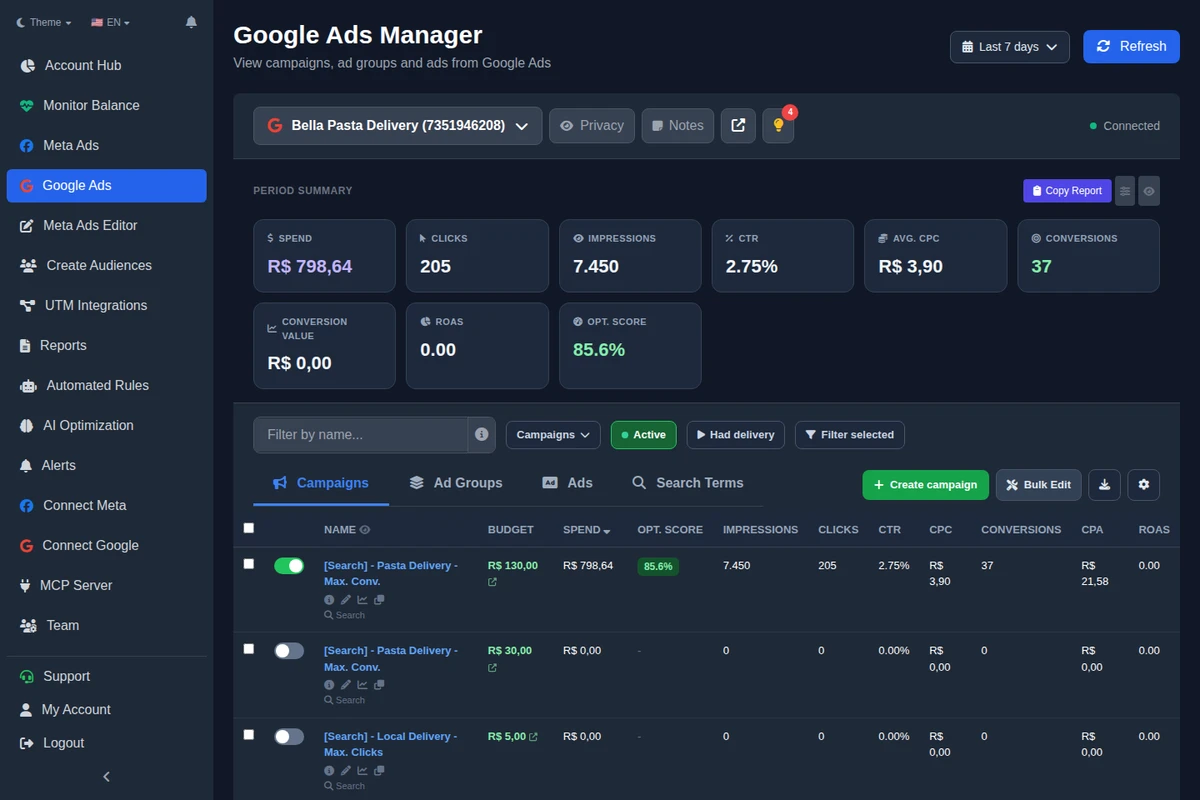Open AI Optimization from the sidebar
This screenshot has height=800, width=1200.
pos(106,425)
